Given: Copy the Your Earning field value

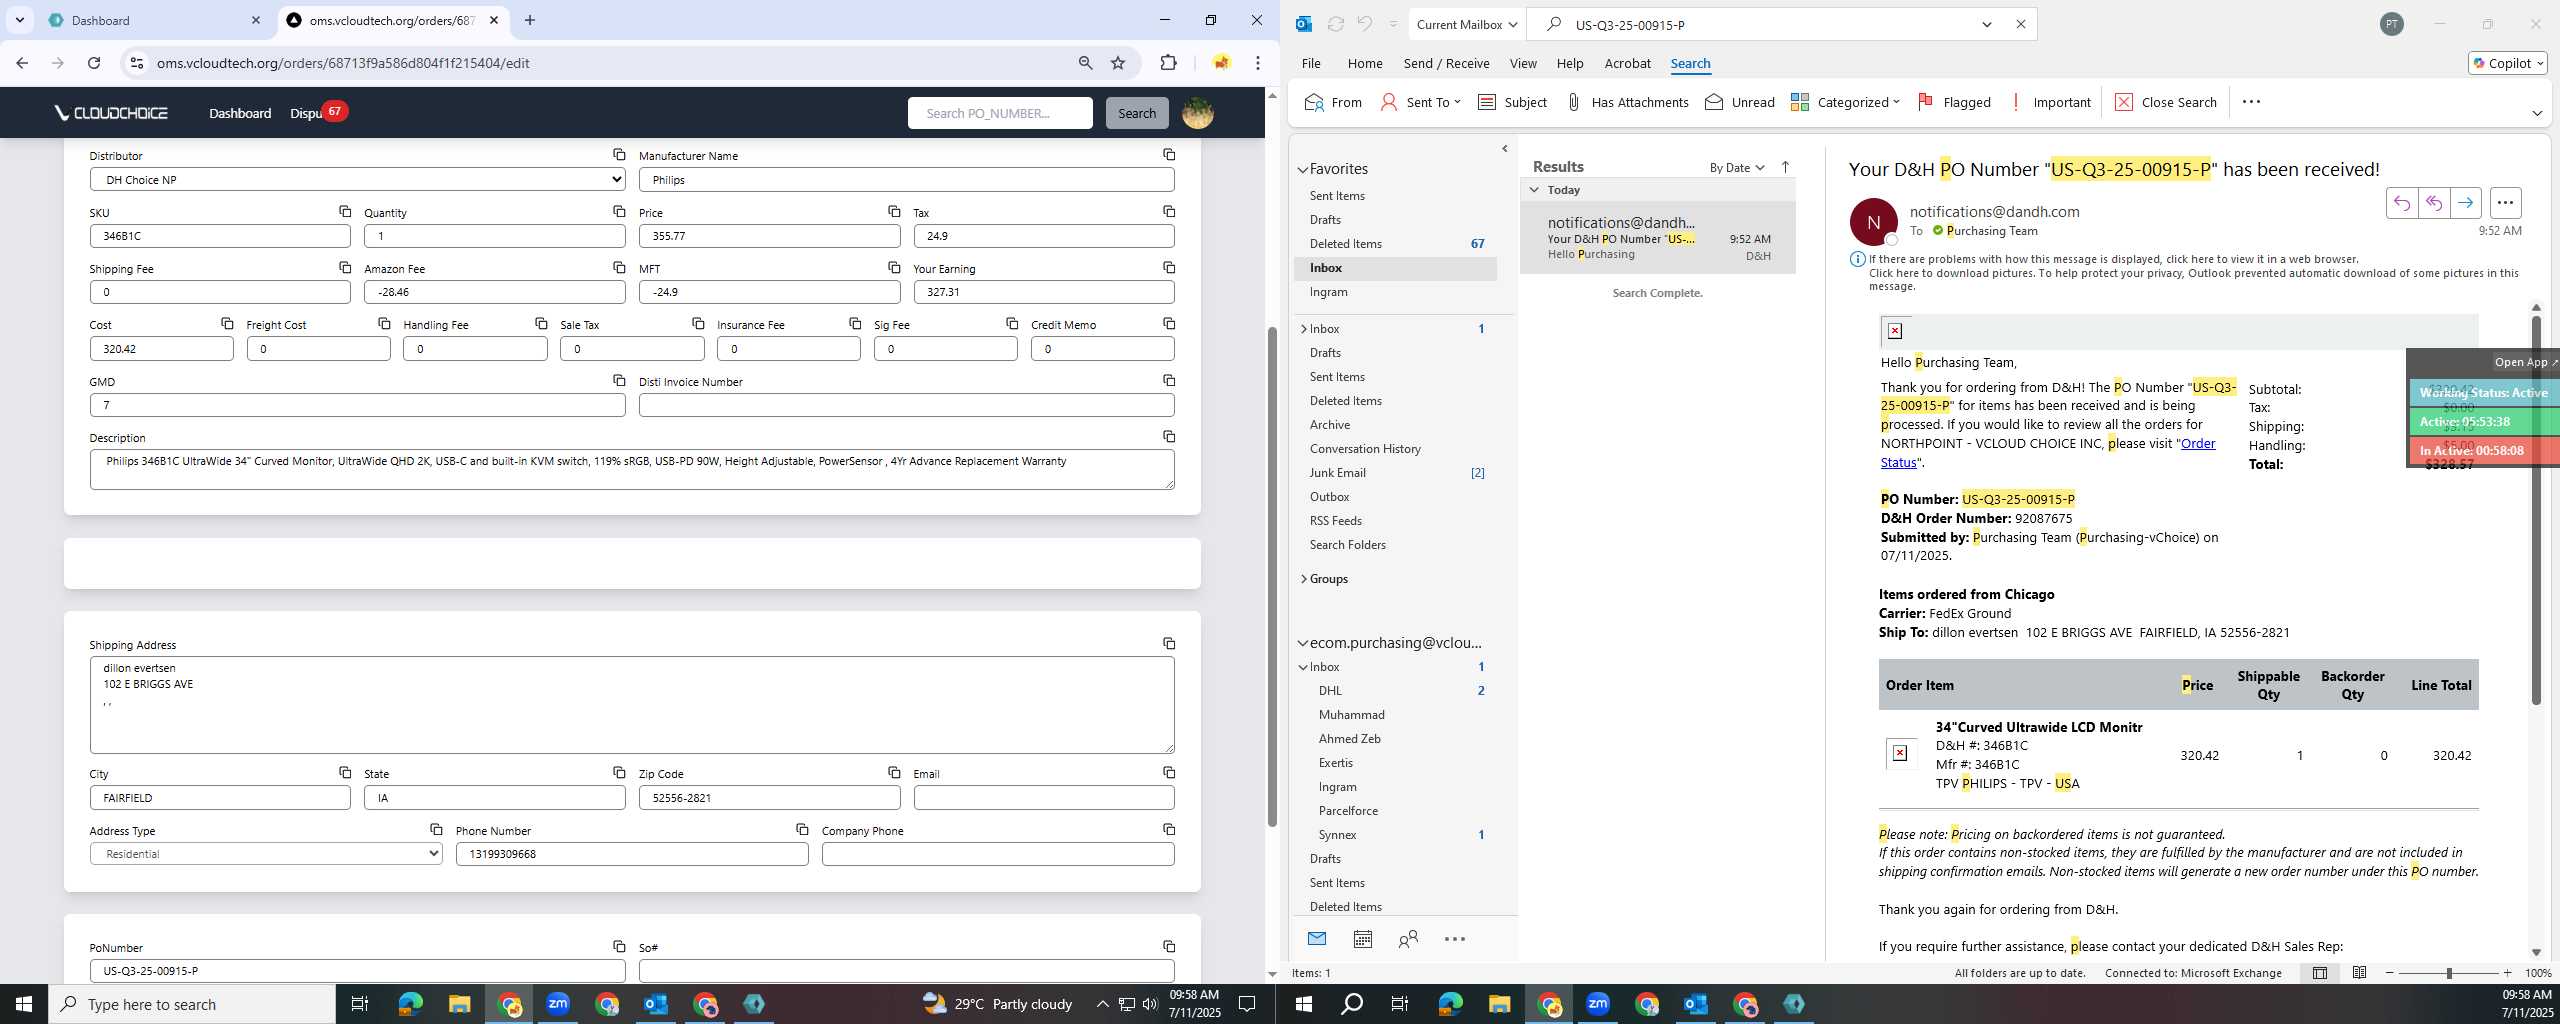Looking at the screenshot, I should [1168, 267].
